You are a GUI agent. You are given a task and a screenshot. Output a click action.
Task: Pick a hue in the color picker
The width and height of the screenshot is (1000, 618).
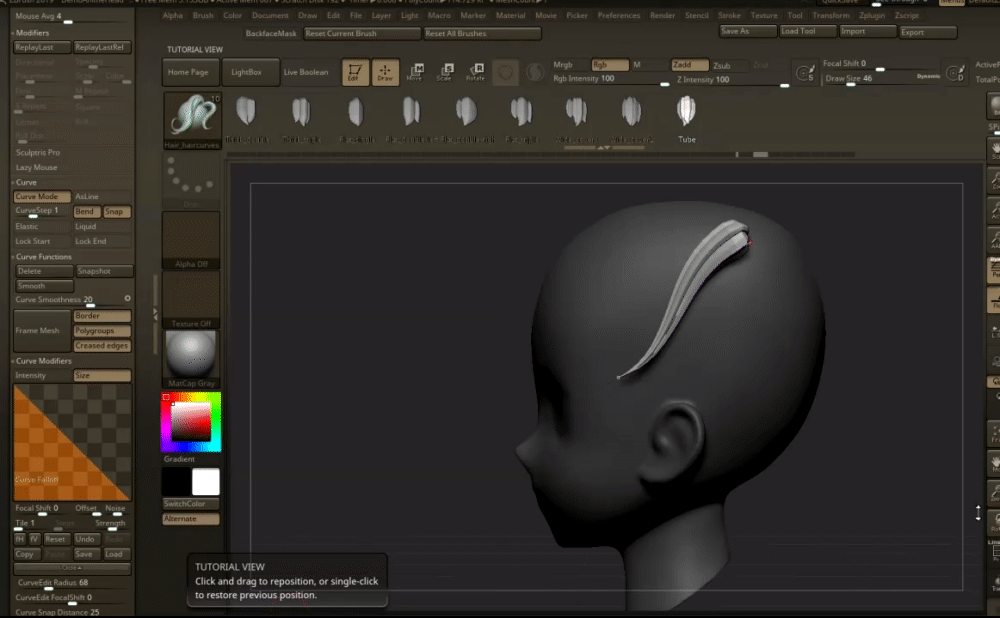pos(191,422)
